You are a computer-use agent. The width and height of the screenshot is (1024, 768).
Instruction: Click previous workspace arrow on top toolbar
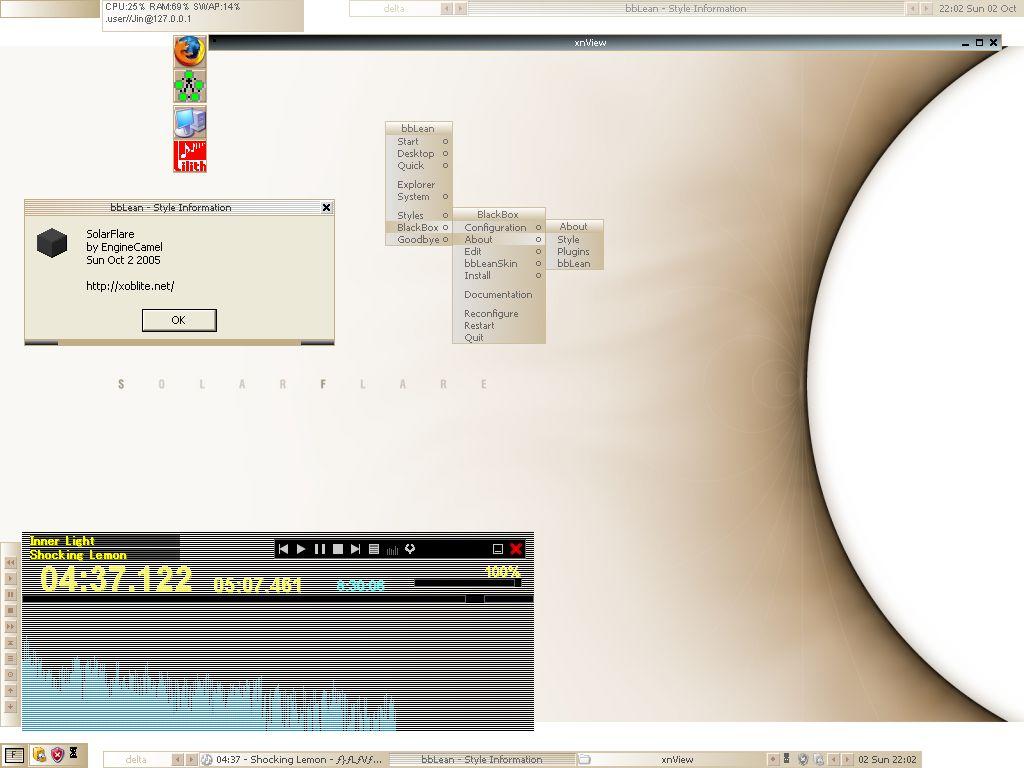click(x=447, y=8)
